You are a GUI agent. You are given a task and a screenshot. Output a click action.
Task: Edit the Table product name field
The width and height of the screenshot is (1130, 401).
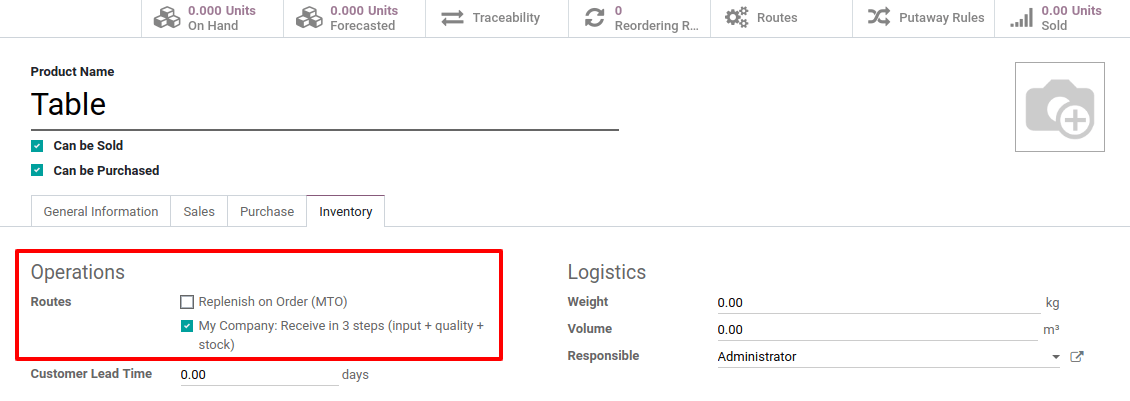point(324,105)
